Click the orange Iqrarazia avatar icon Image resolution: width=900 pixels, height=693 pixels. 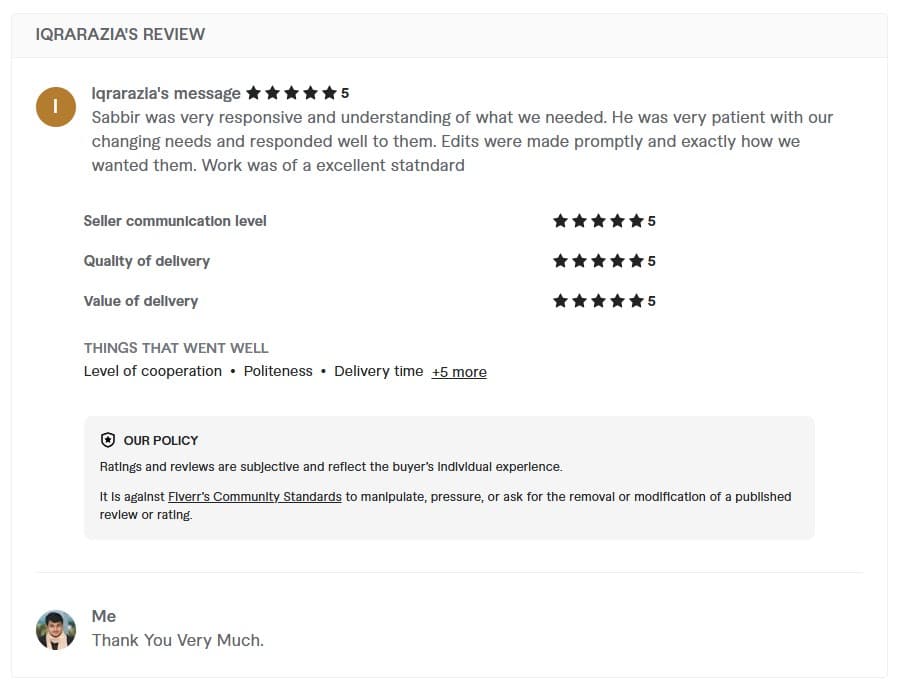click(56, 107)
